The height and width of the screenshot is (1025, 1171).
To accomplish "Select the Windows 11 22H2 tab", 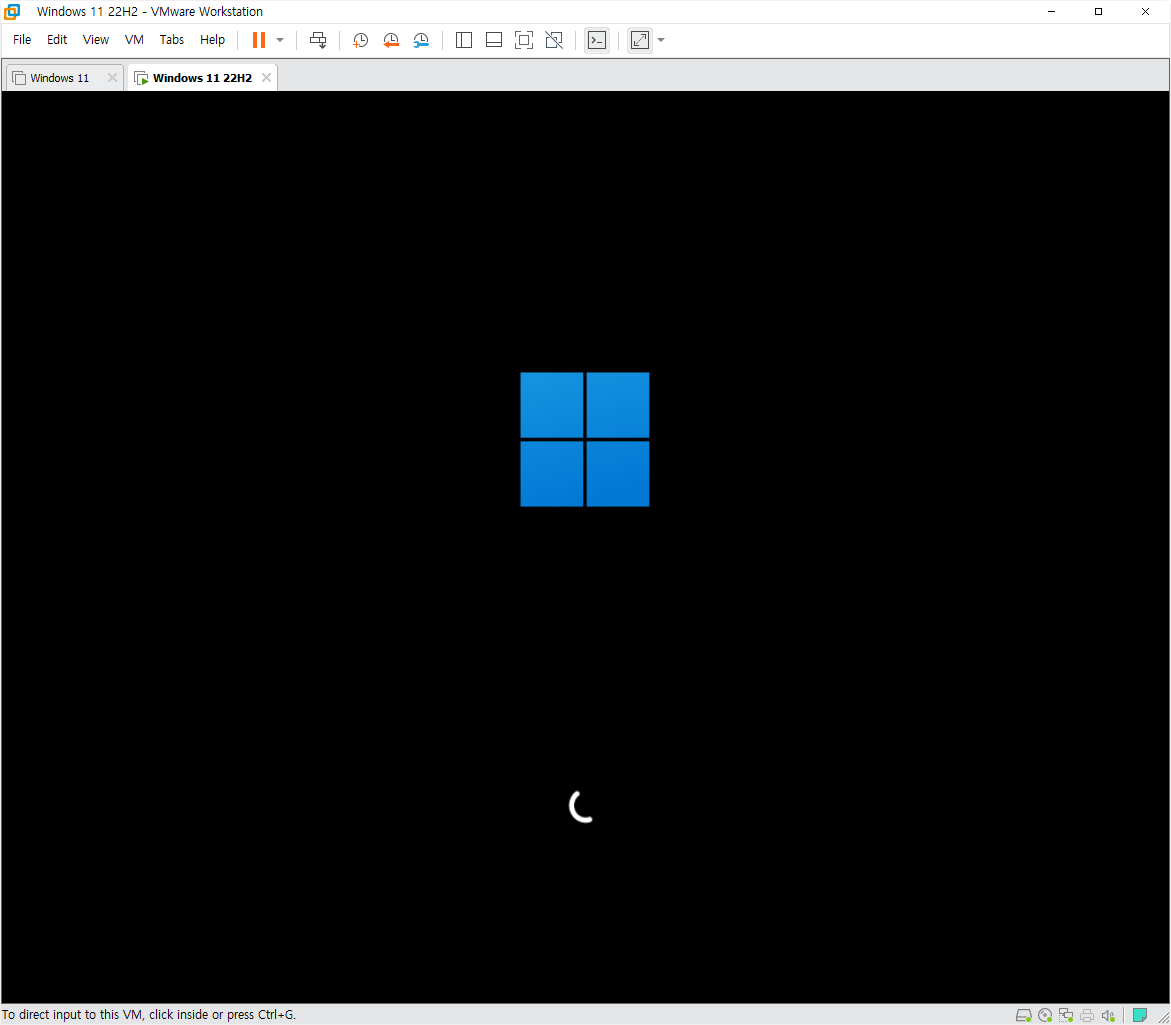I will point(202,78).
